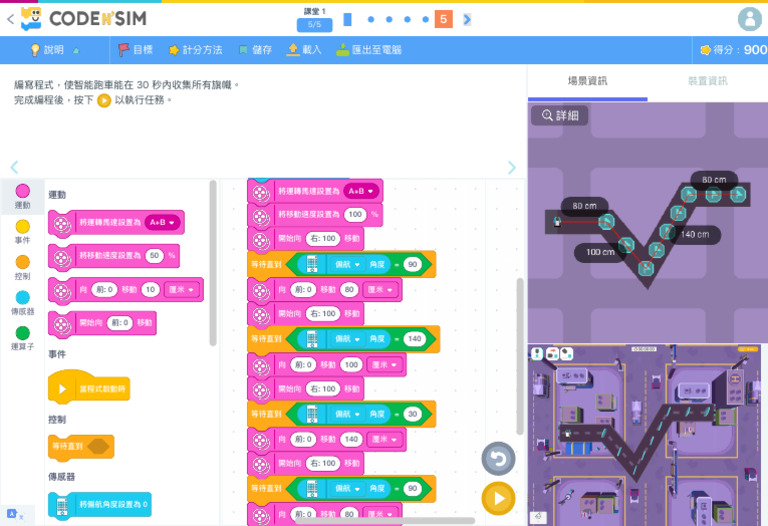Collapse instructions with left chevron
The width and height of the screenshot is (768, 526).
click(14, 167)
